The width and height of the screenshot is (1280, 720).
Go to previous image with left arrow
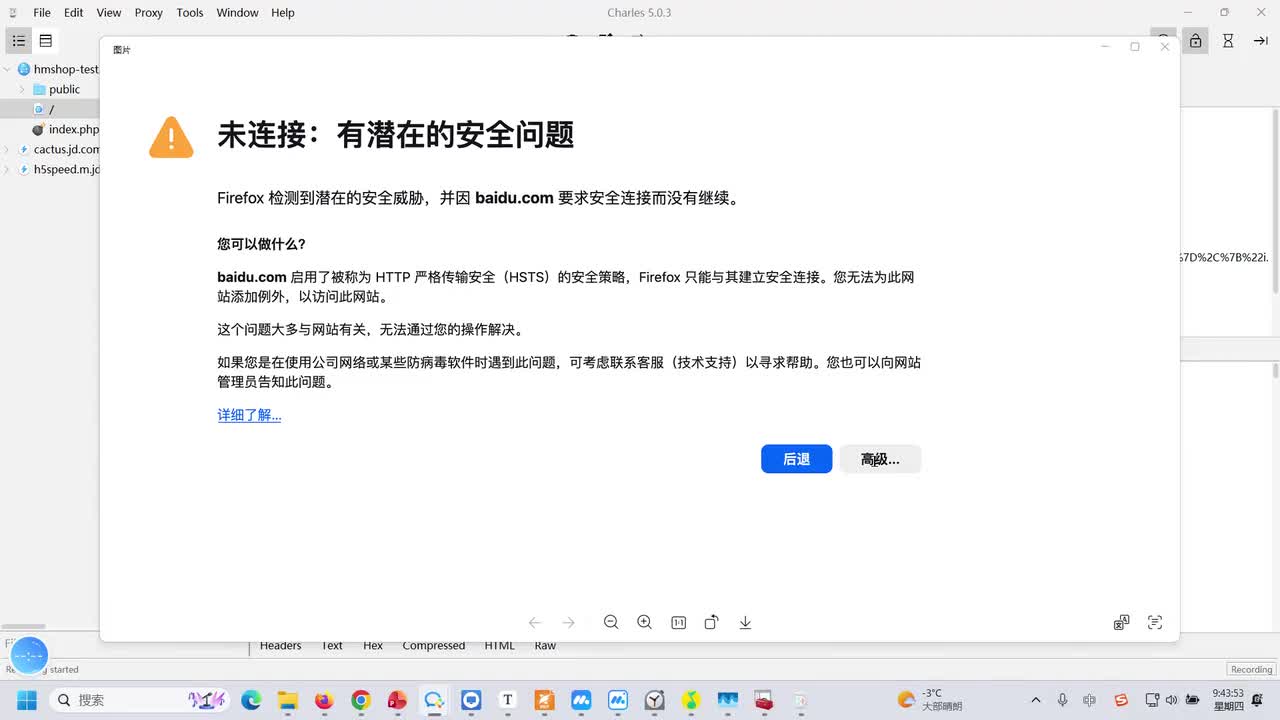point(535,622)
